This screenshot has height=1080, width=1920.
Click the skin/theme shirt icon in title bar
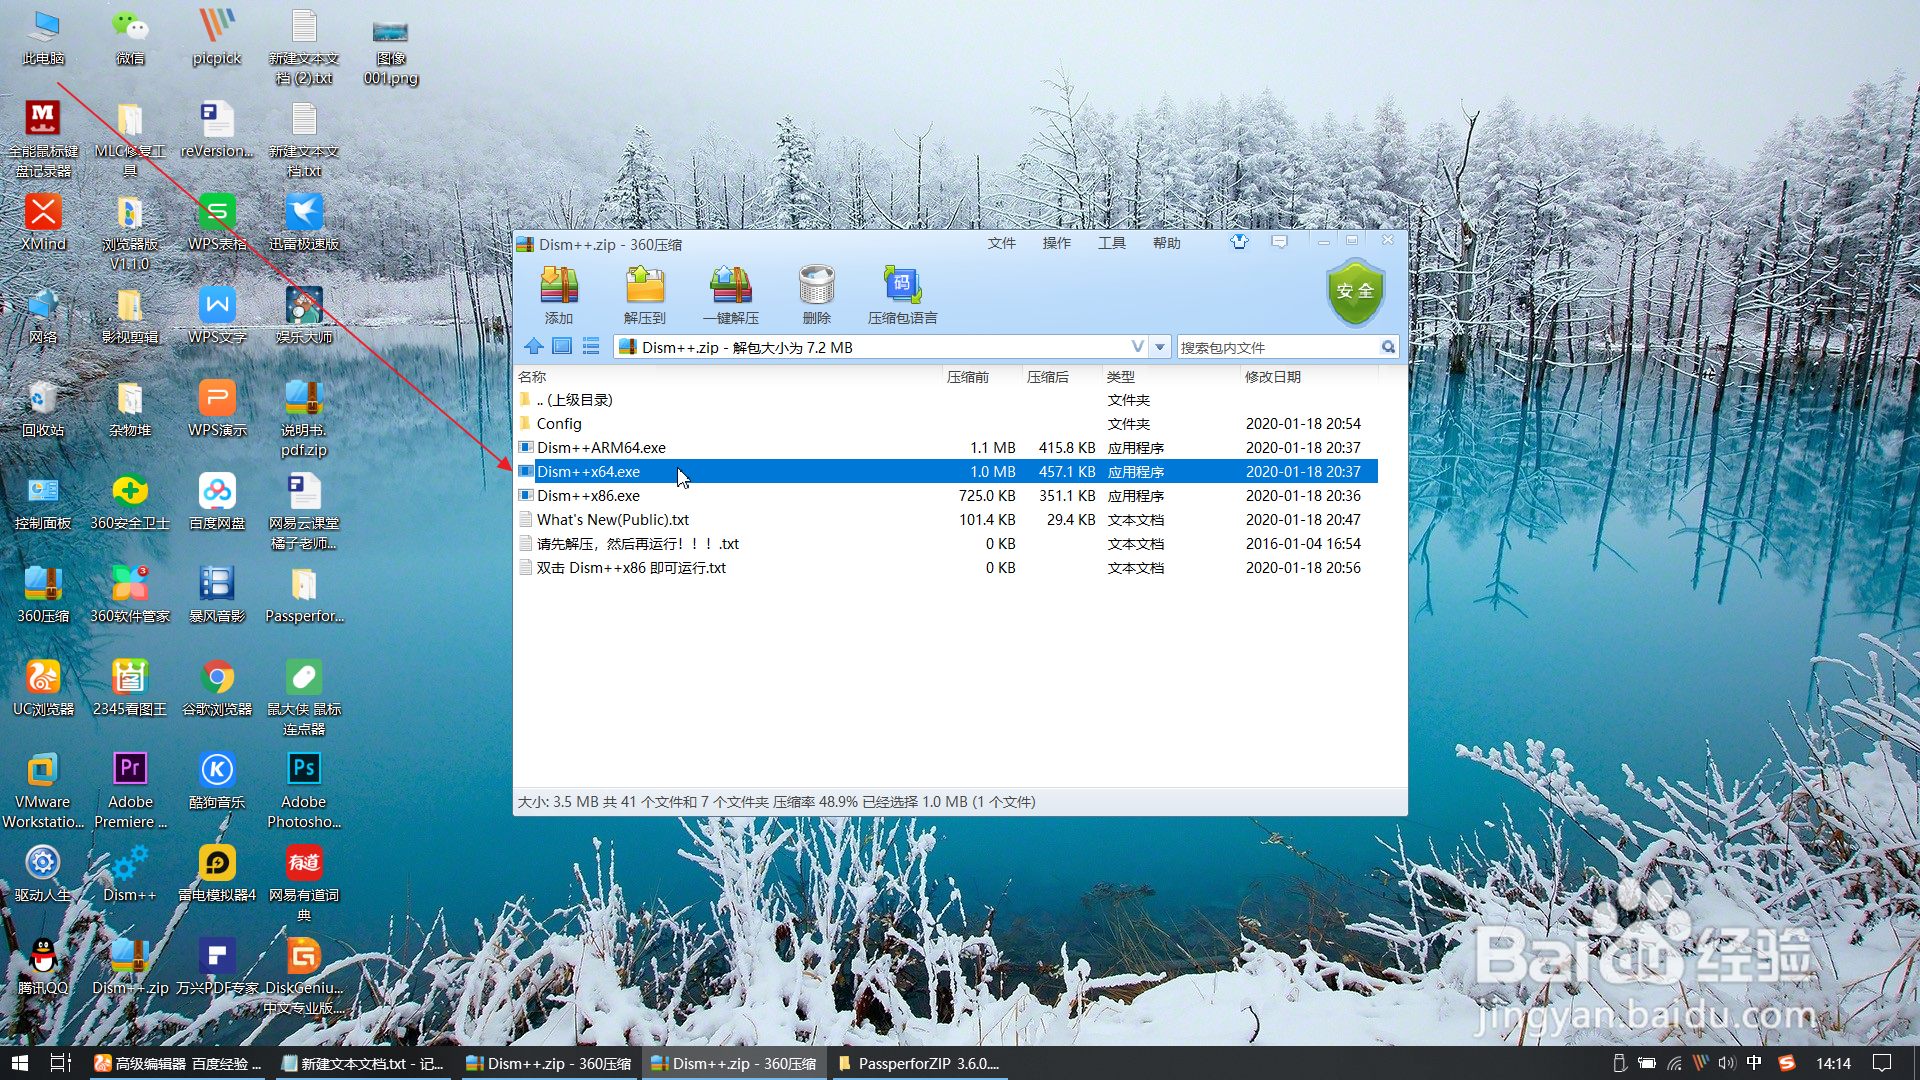pos(1240,242)
